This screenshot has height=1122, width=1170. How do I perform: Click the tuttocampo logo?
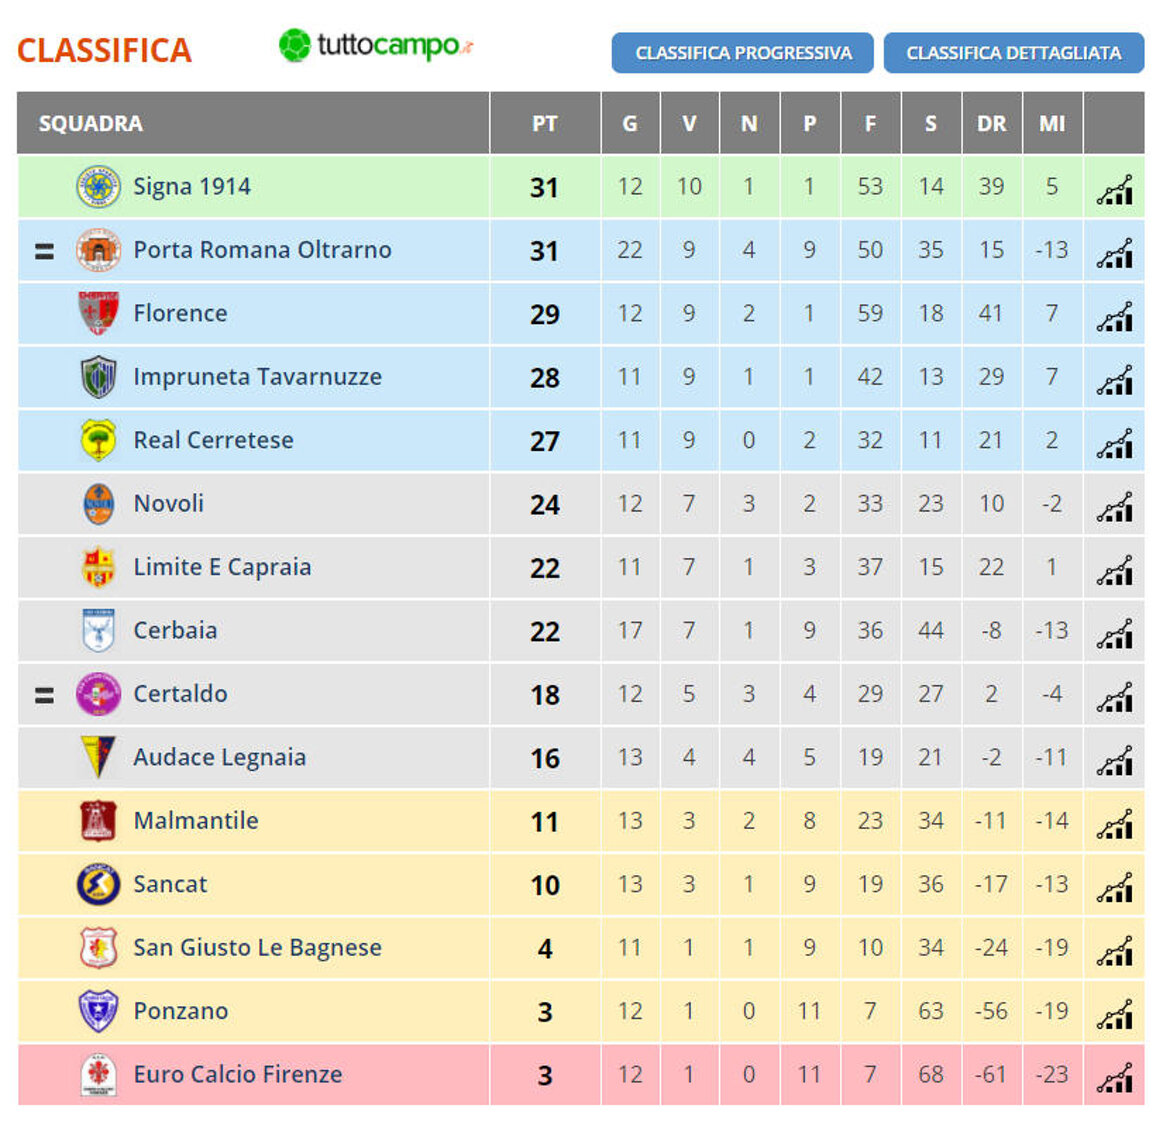tap(375, 46)
